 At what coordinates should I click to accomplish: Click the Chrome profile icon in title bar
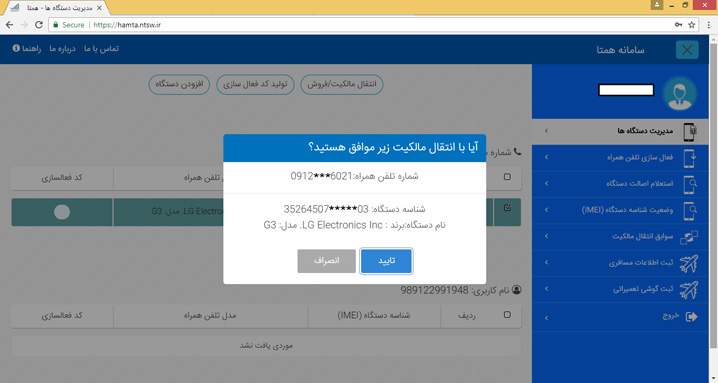click(x=657, y=5)
